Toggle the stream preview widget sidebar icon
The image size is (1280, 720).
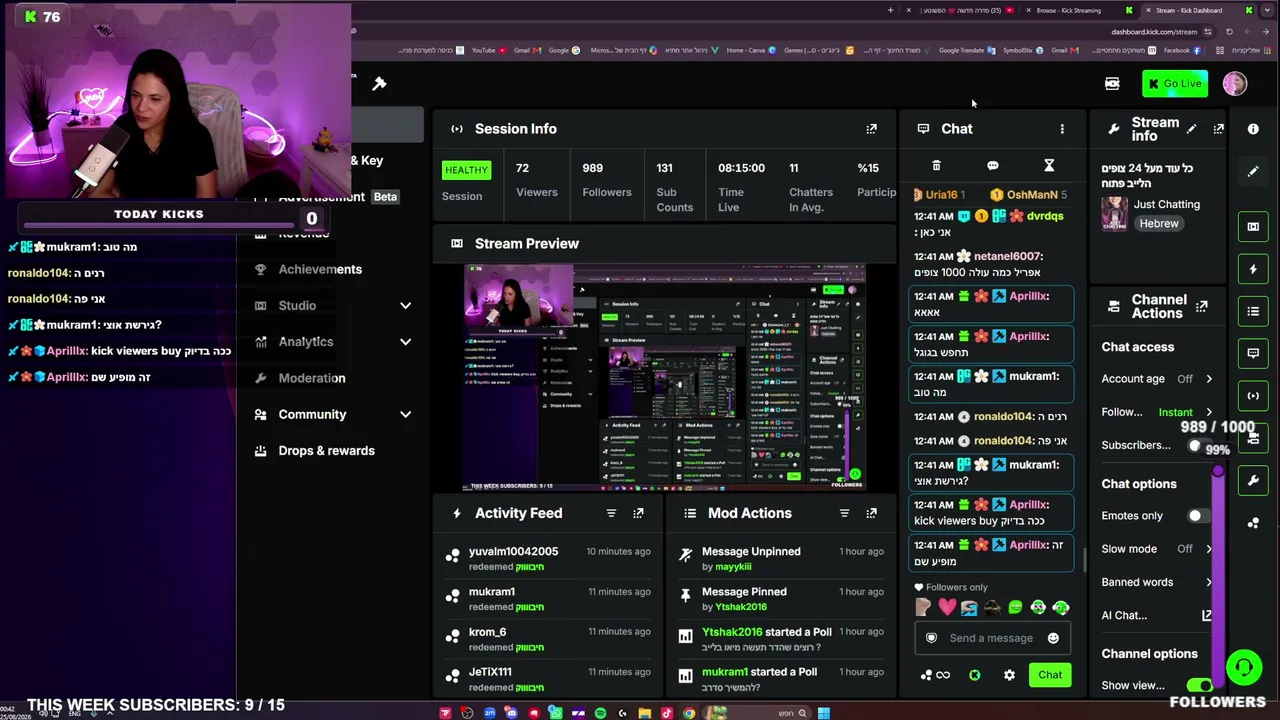(x=1253, y=227)
